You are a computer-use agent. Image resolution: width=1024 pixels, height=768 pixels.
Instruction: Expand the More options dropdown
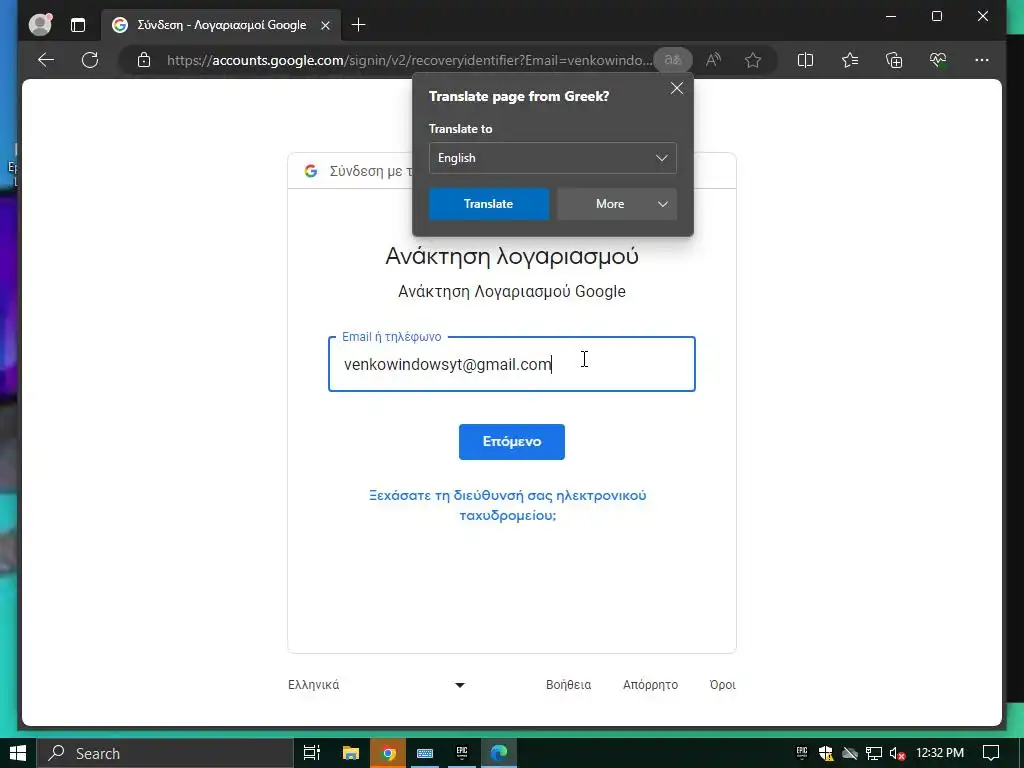[x=616, y=204]
